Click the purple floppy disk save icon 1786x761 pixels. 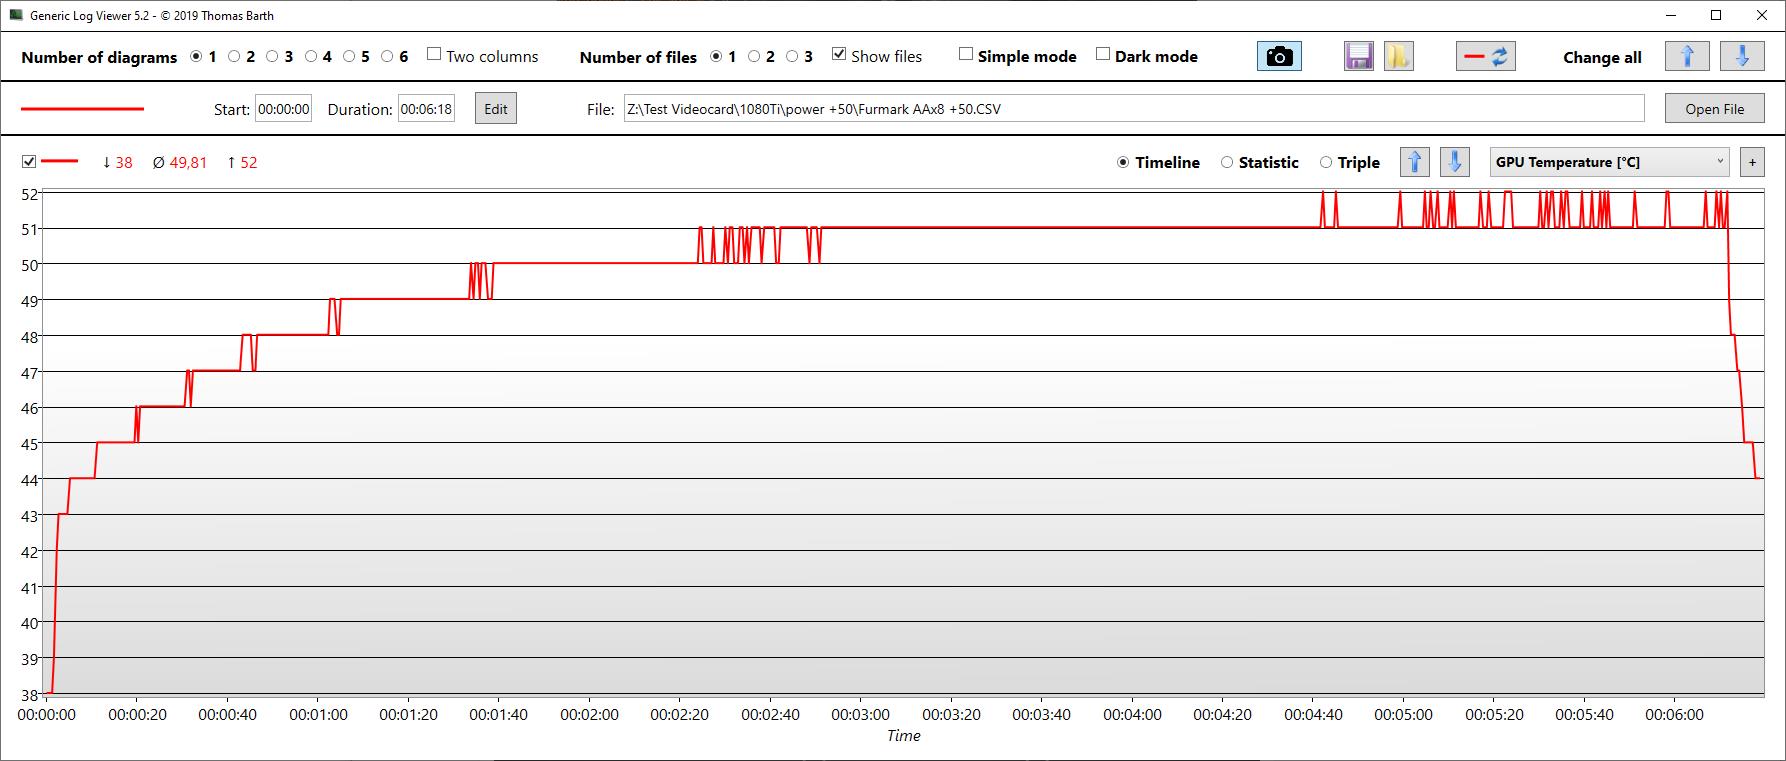[1359, 57]
